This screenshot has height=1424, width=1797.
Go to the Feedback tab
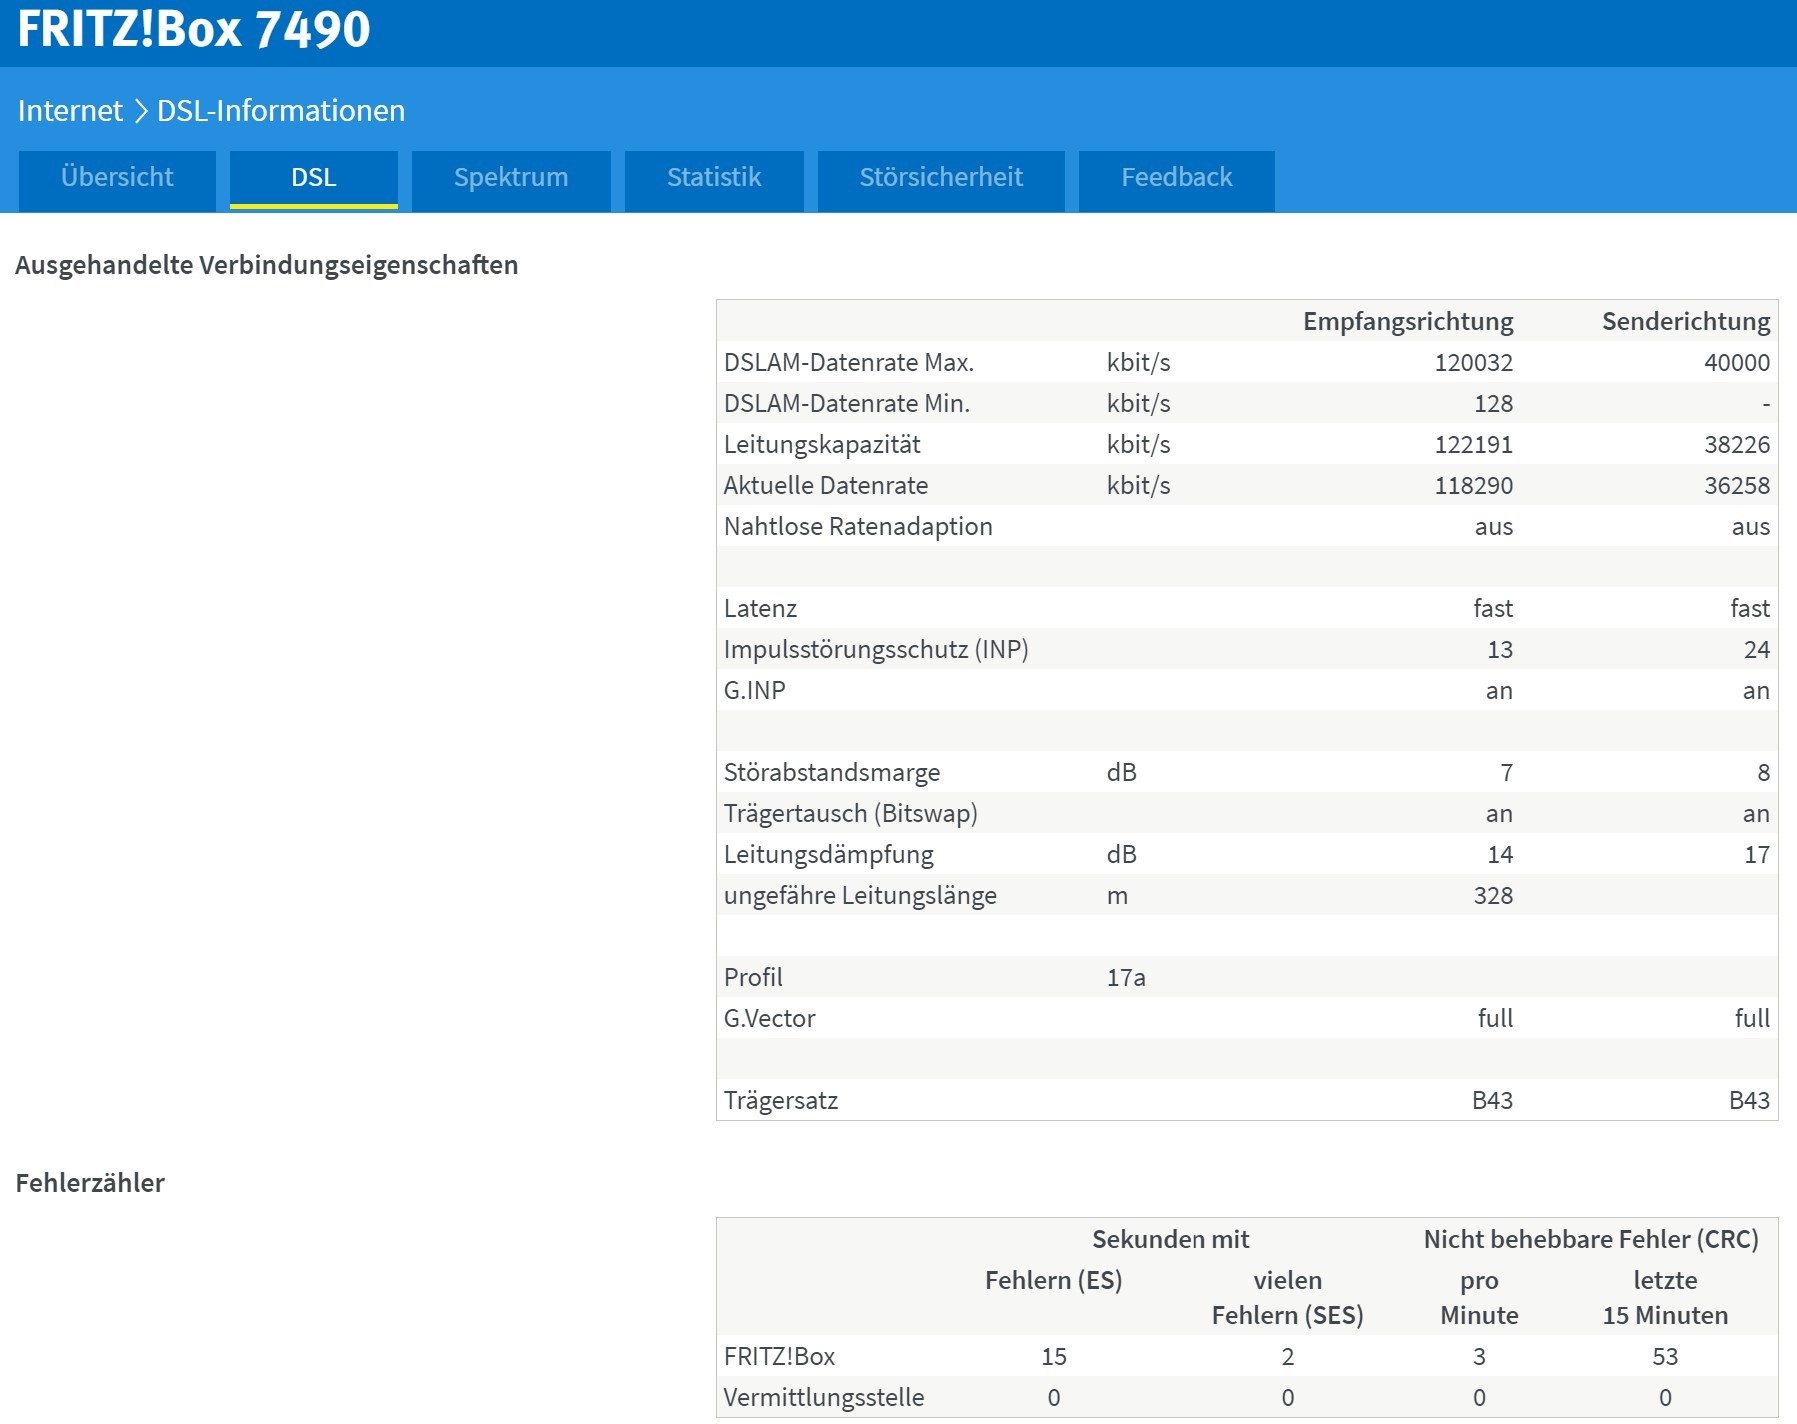[1176, 178]
